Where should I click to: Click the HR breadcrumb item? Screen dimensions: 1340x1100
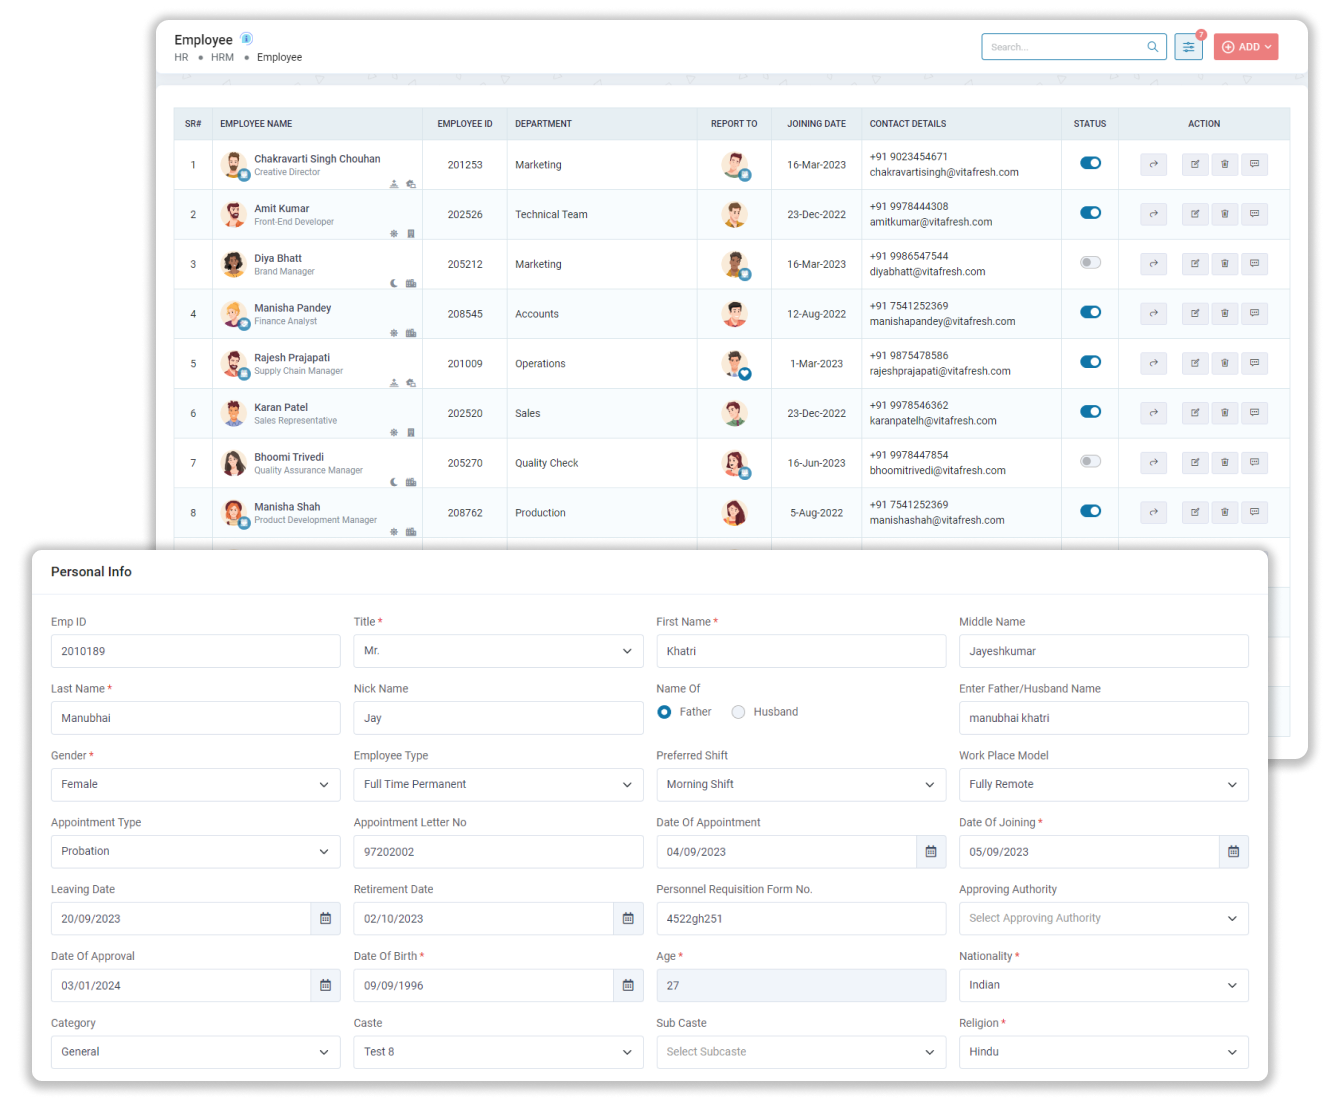[181, 58]
